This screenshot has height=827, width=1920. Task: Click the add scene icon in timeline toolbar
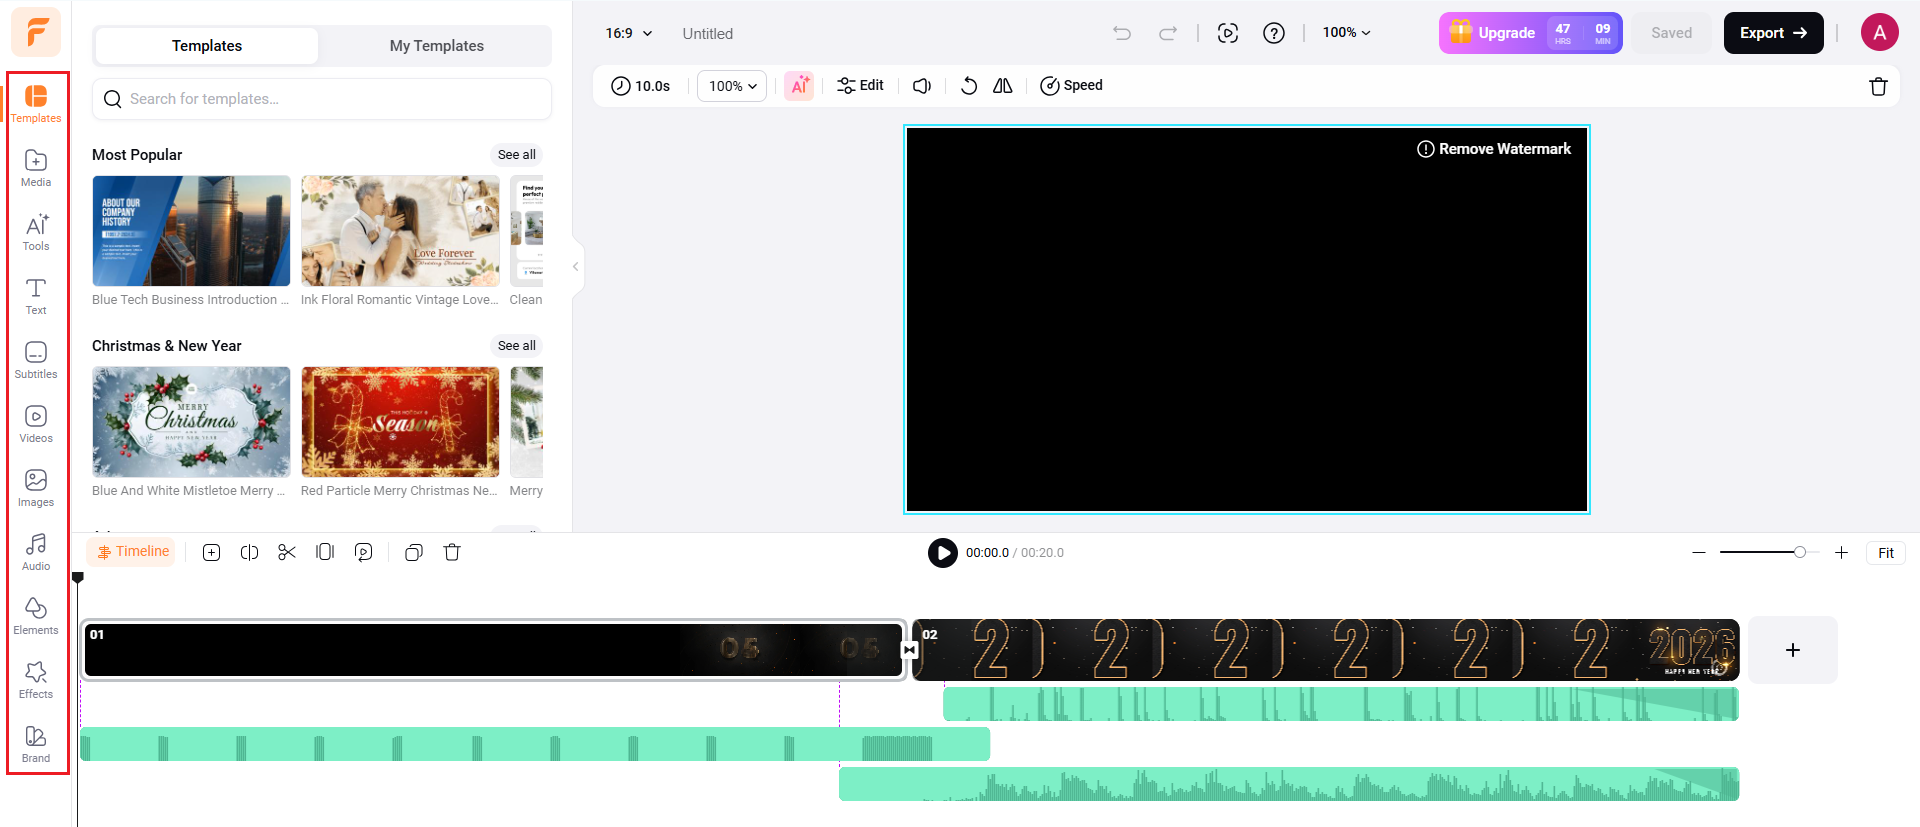[211, 553]
